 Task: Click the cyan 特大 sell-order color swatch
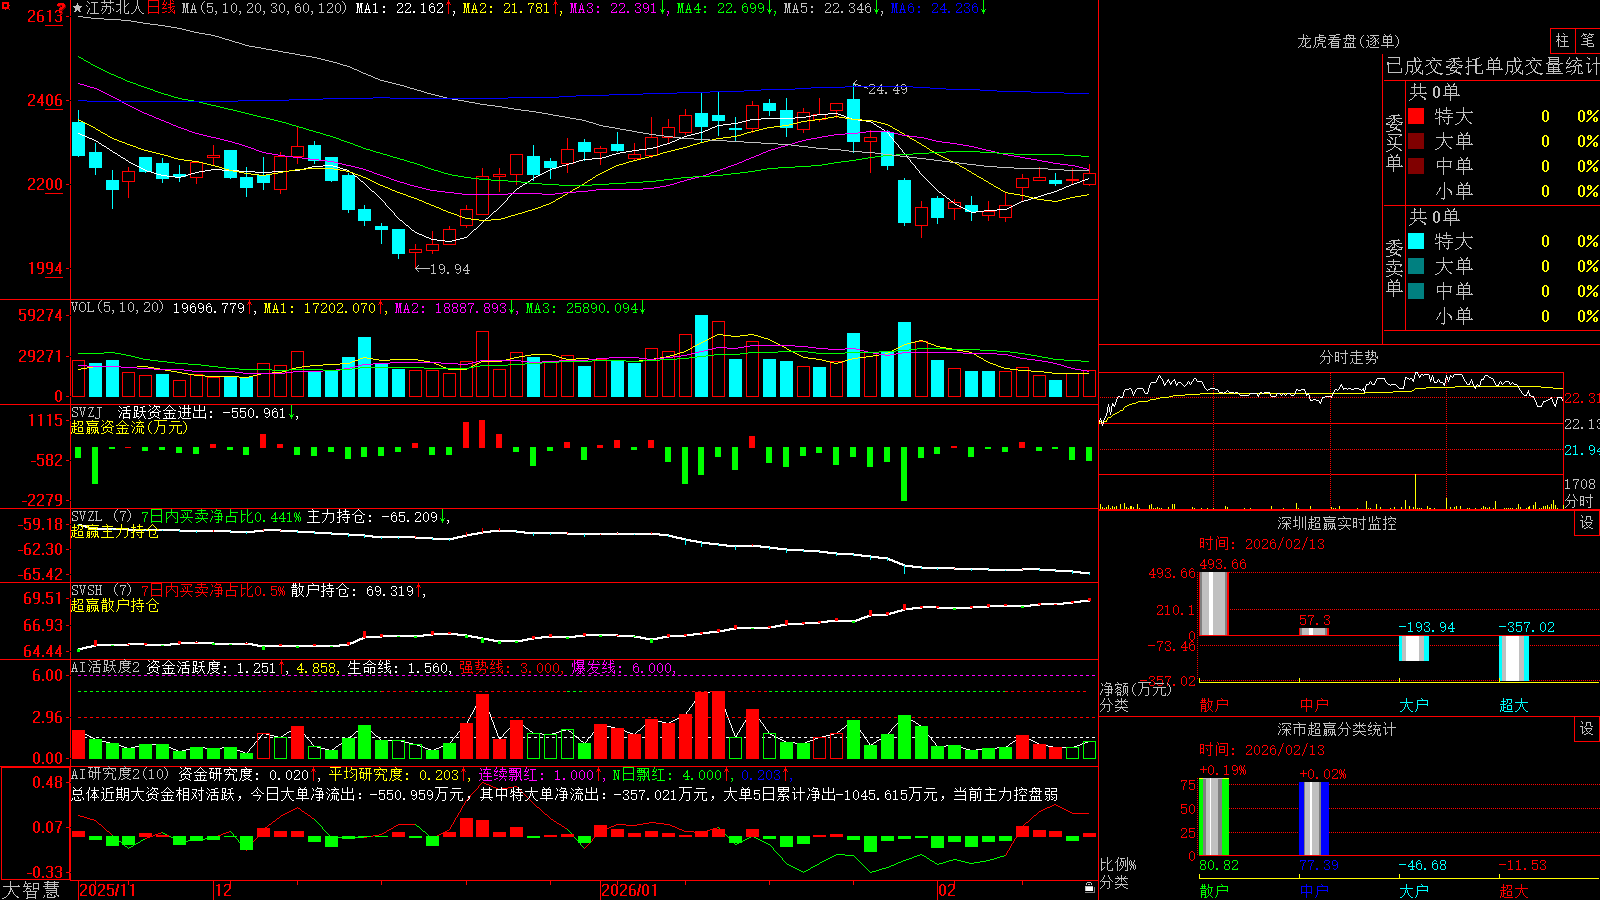[x=1416, y=241]
